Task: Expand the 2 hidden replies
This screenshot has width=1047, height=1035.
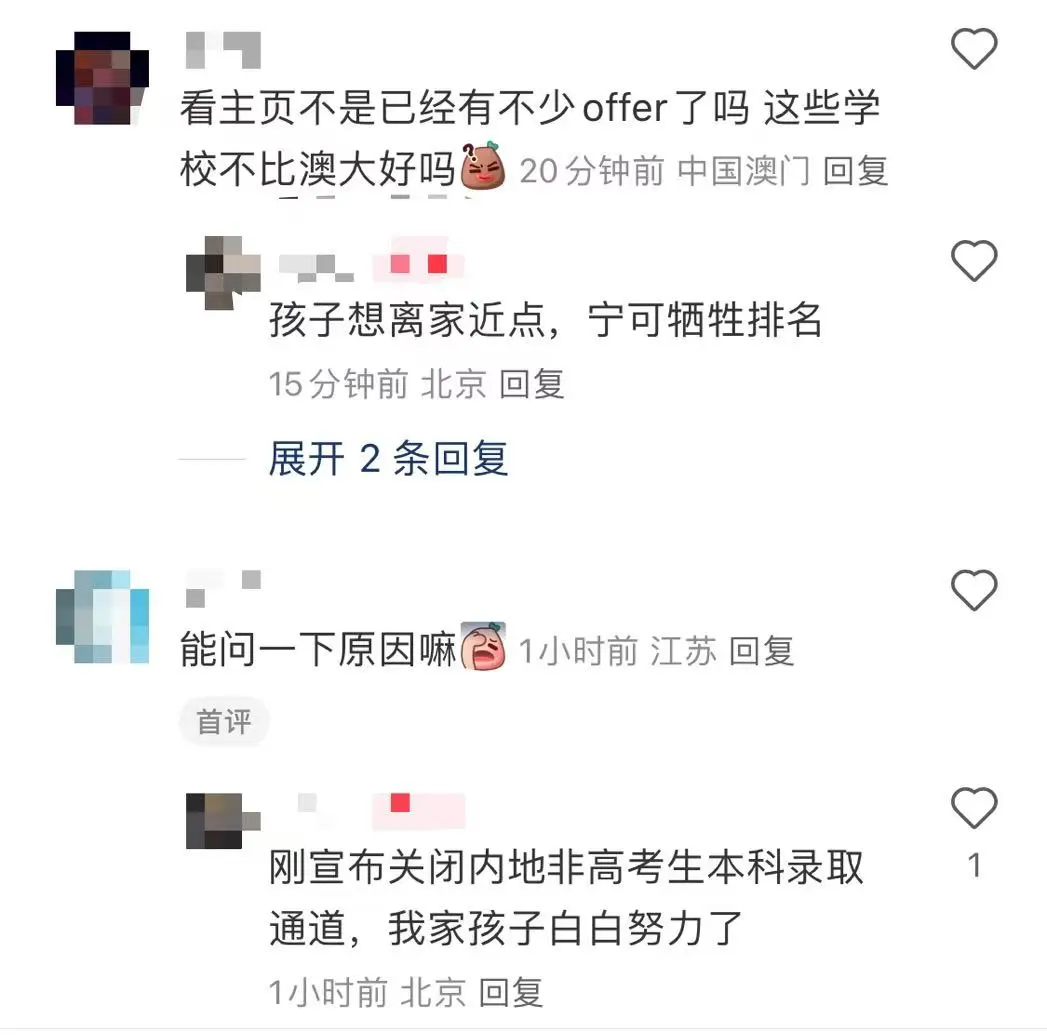Action: pyautogui.click(x=388, y=459)
